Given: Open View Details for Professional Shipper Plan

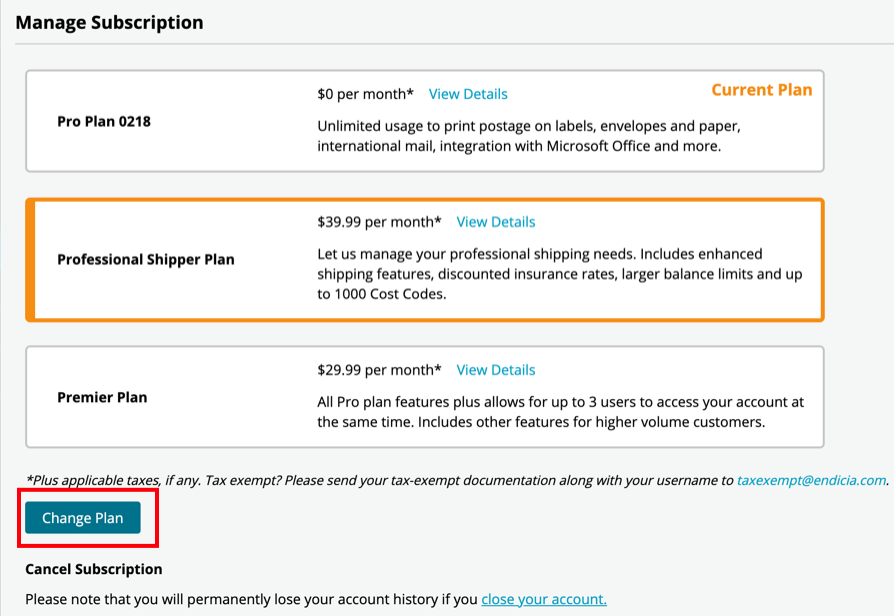Looking at the screenshot, I should pos(496,221).
